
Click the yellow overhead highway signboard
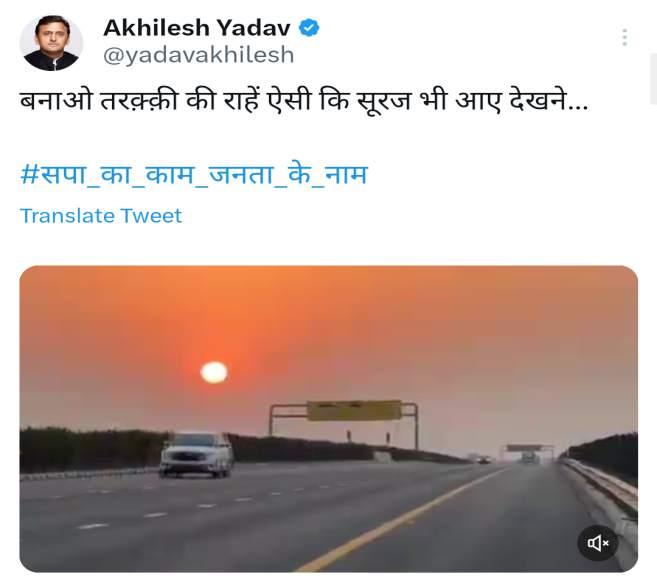354,410
